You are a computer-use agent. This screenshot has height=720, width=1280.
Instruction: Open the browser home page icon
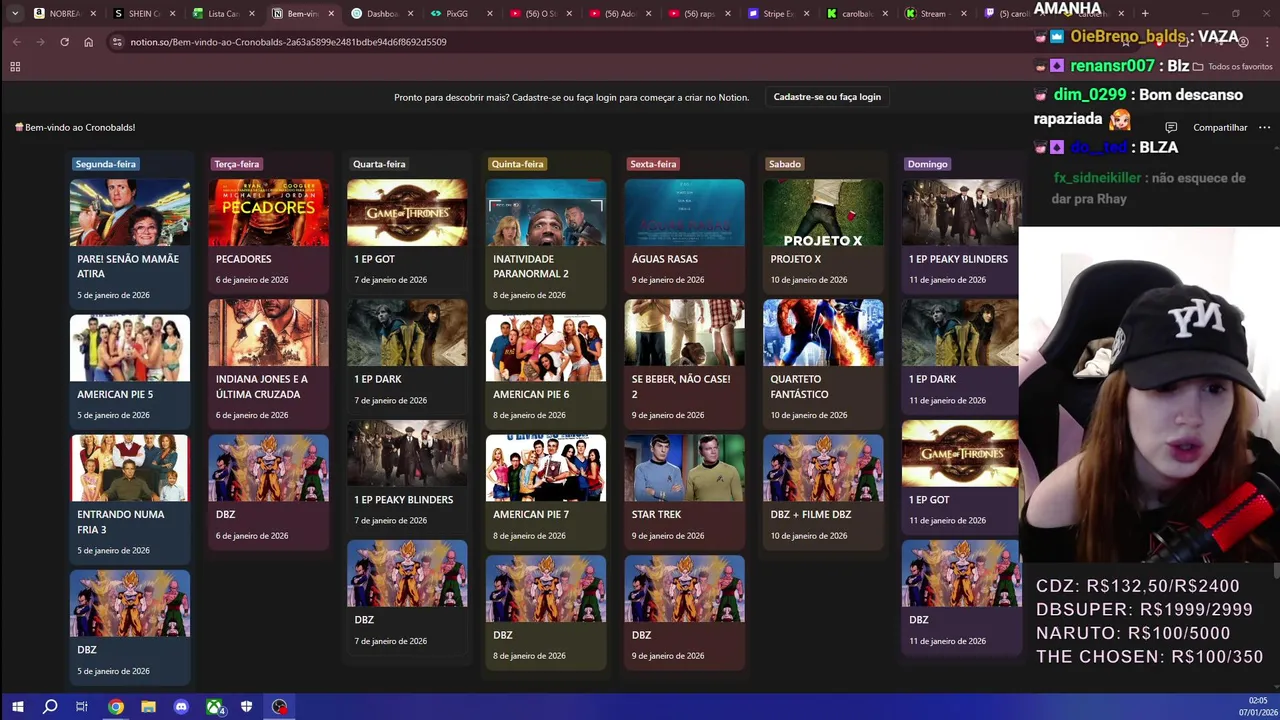point(88,42)
